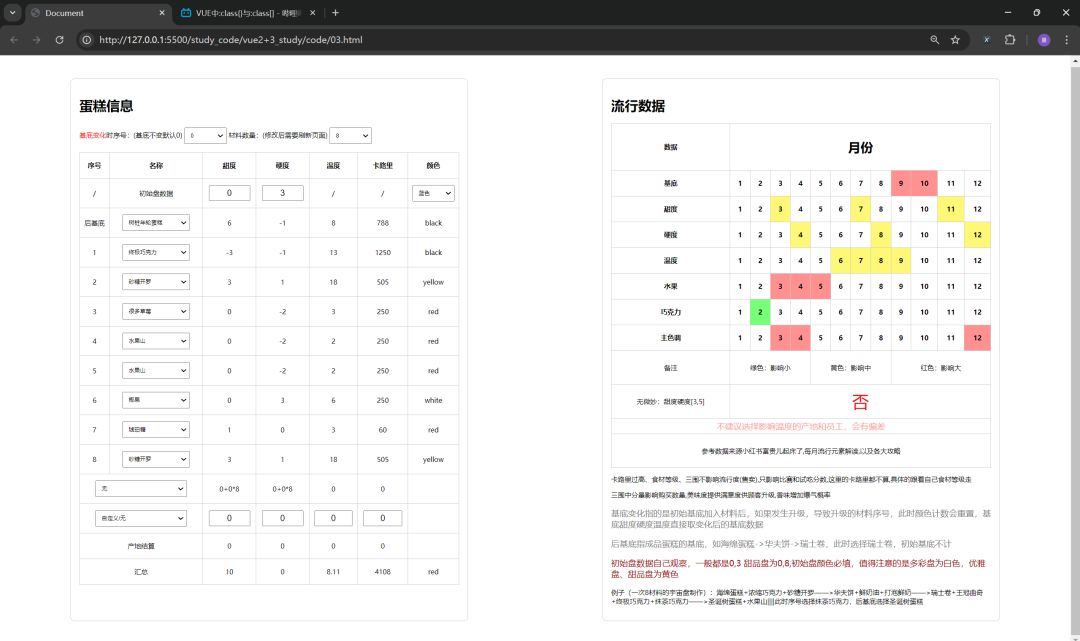Open the name dropdown in row 6
The height and width of the screenshot is (641, 1080).
coord(156,400)
